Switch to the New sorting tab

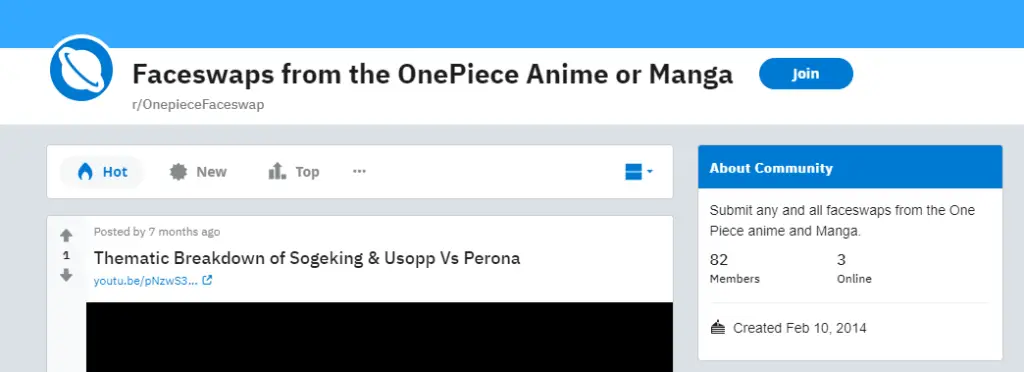(198, 172)
